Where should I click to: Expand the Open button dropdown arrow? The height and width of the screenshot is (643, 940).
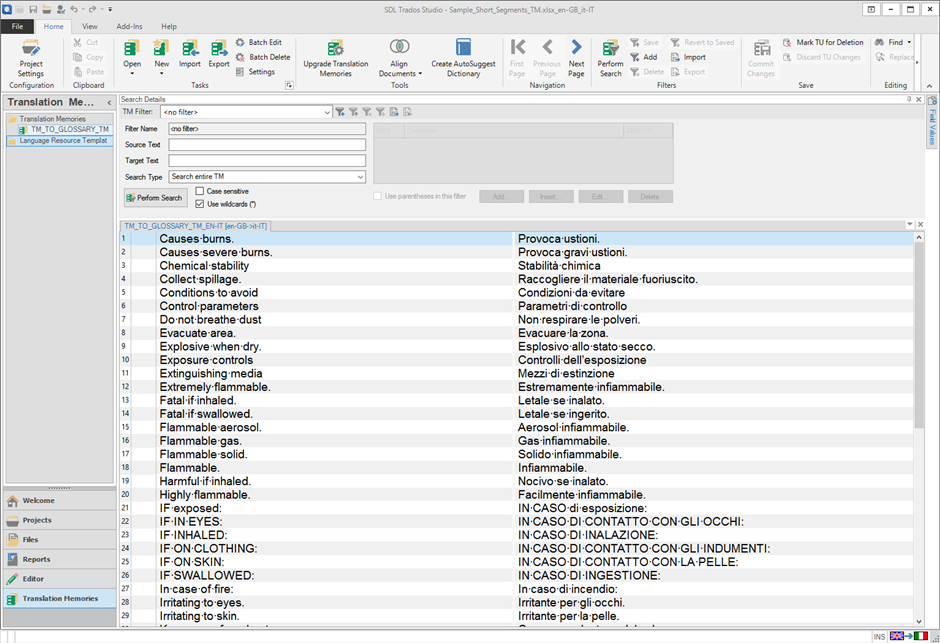coord(132,74)
